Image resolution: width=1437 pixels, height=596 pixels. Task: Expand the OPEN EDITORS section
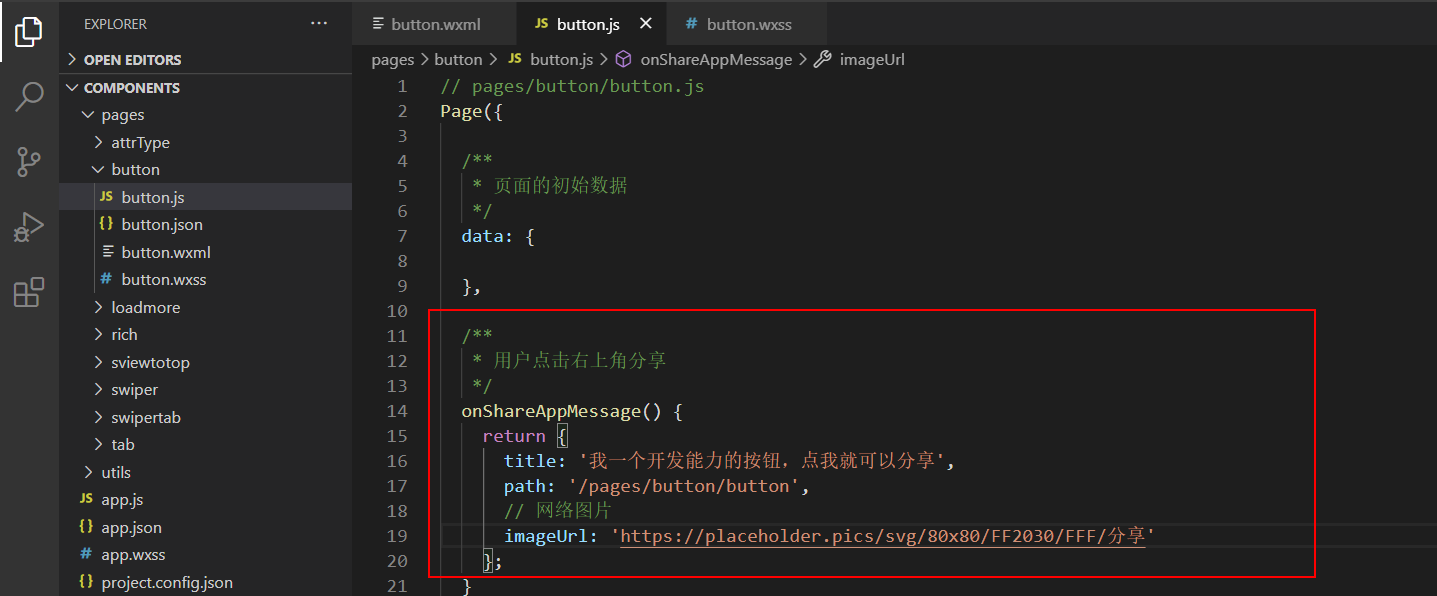pyautogui.click(x=206, y=60)
